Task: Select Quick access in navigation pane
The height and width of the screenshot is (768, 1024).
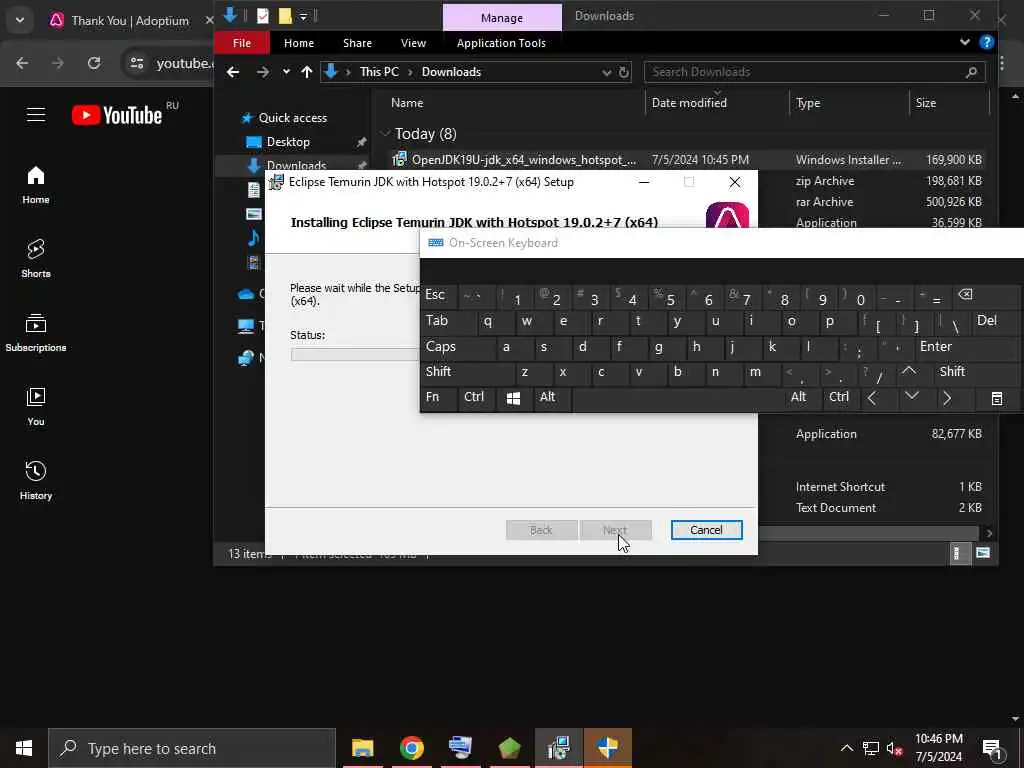Action: tap(292, 118)
